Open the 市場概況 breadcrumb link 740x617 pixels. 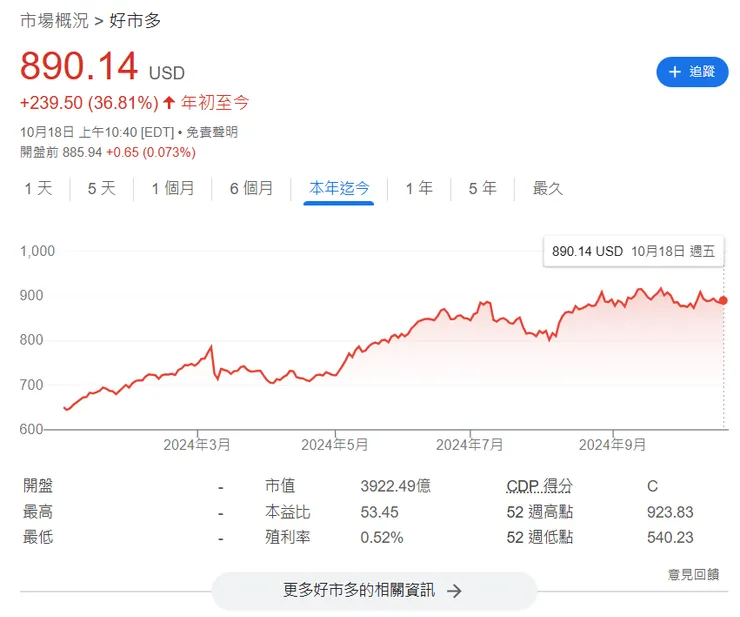click(54, 21)
